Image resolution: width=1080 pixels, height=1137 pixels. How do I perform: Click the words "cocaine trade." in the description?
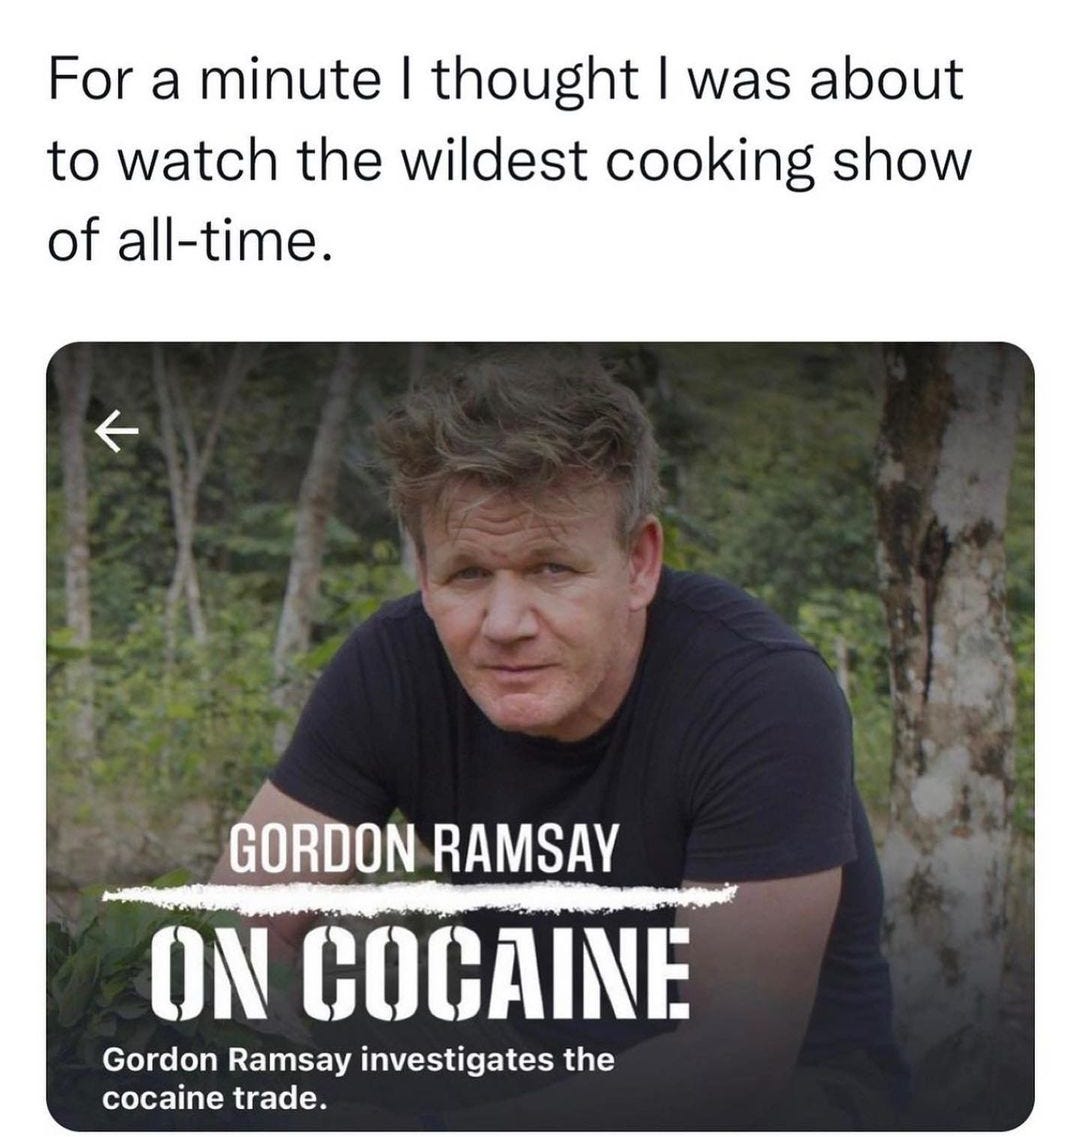[214, 1099]
